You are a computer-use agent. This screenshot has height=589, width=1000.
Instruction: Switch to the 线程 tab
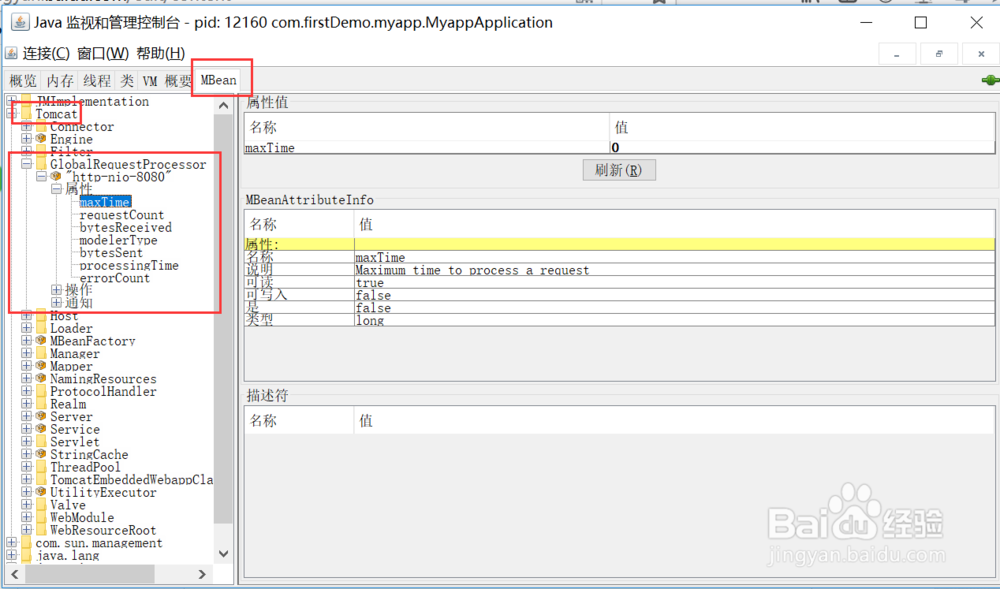pos(97,81)
